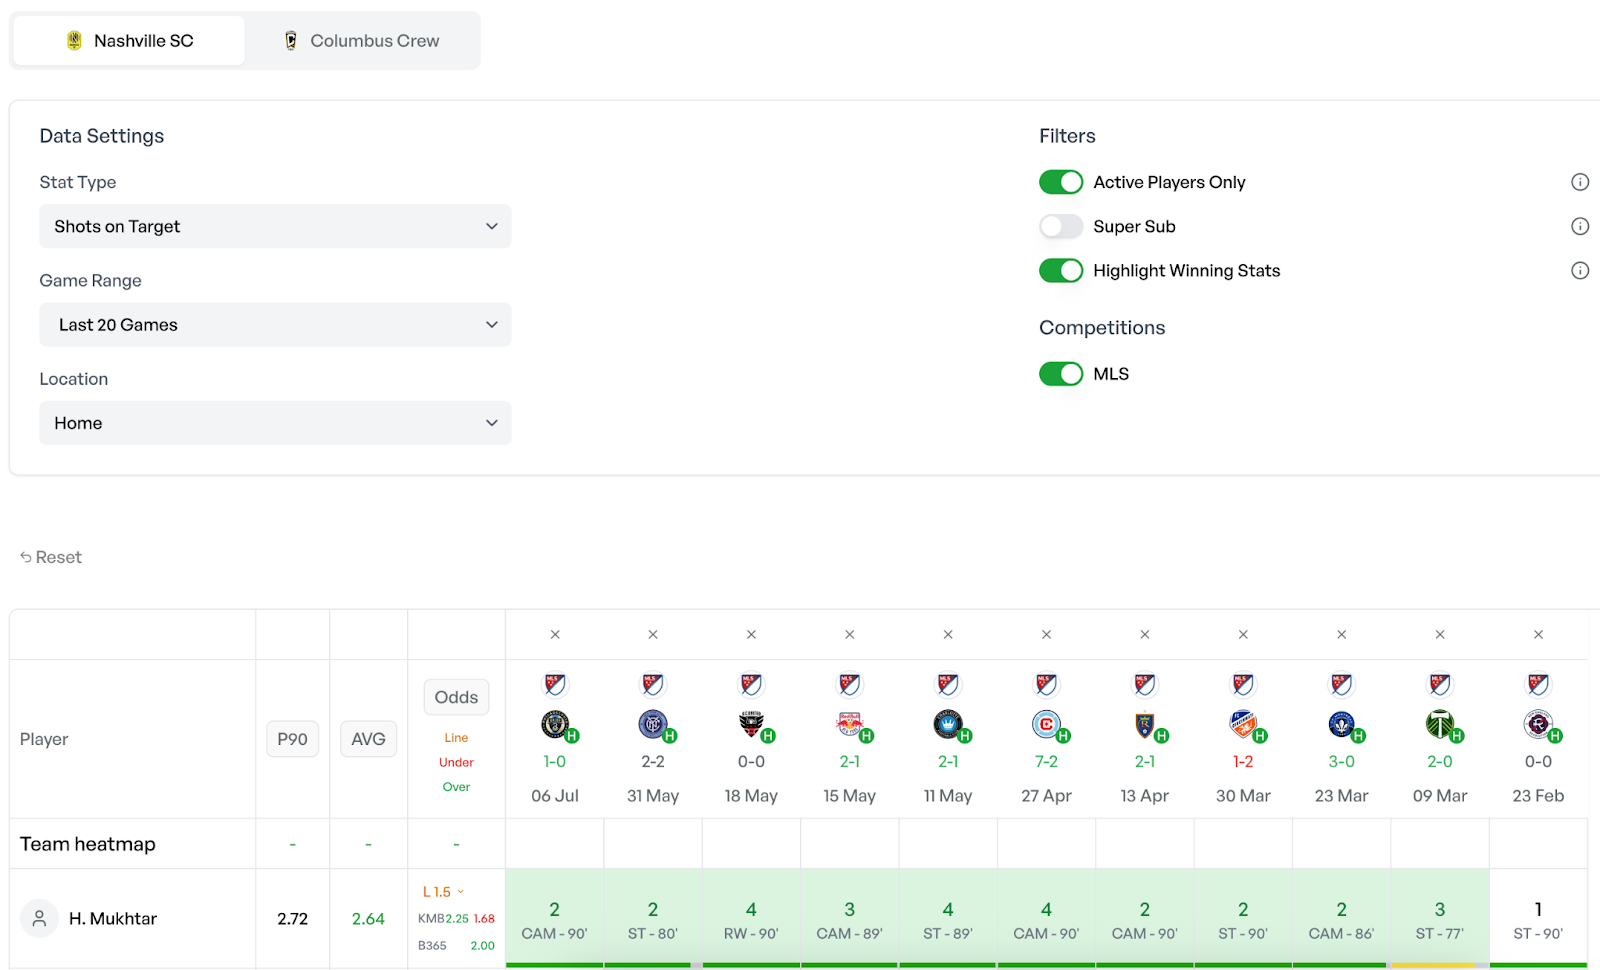
Task: Click the Team heatmap row label
Action: 88,844
